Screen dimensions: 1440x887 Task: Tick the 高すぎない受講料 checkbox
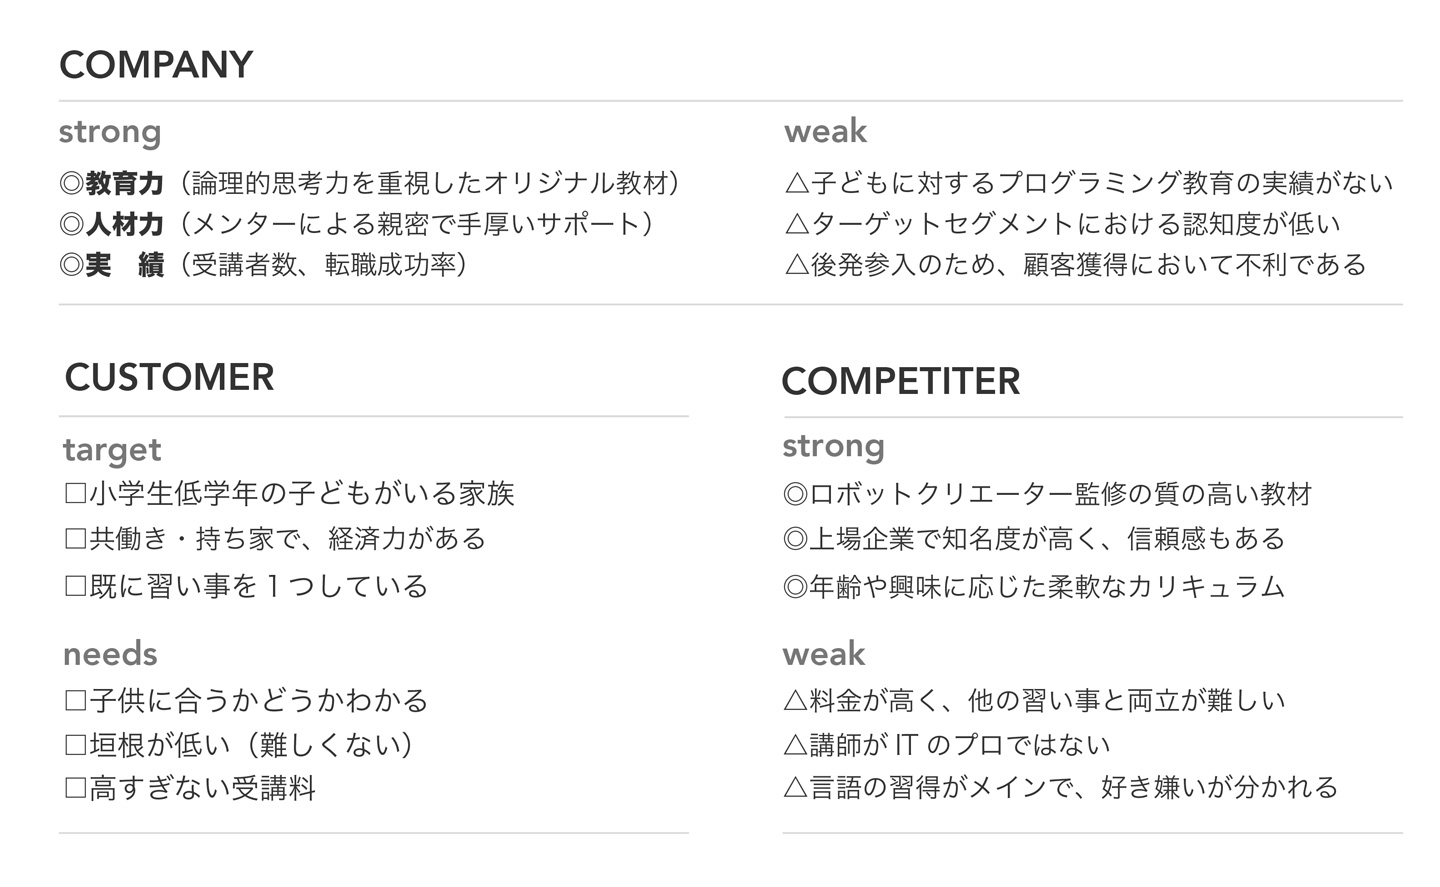tap(75, 789)
